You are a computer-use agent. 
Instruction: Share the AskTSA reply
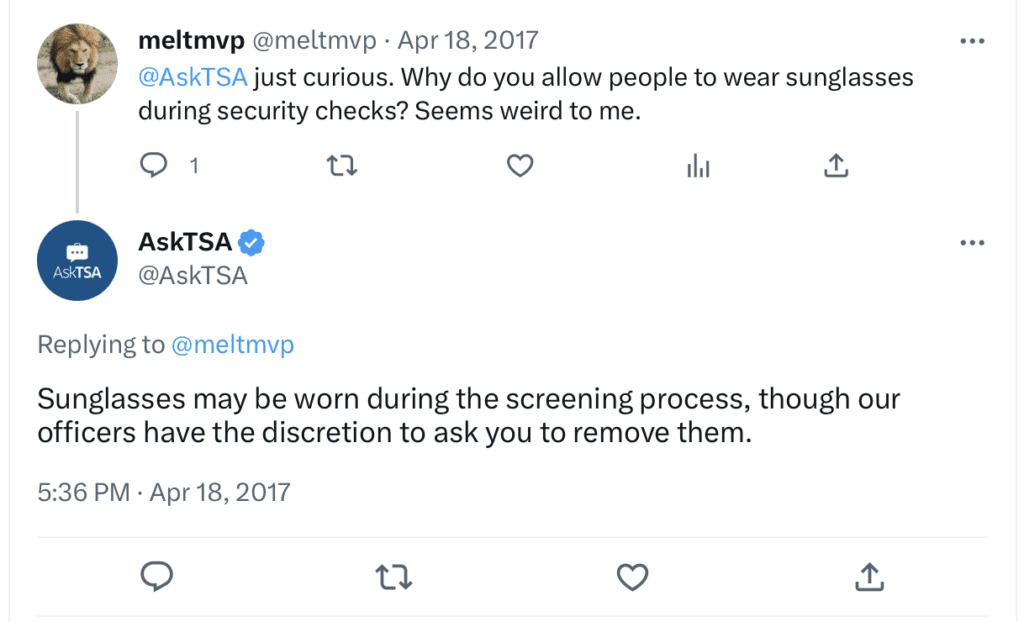click(869, 576)
